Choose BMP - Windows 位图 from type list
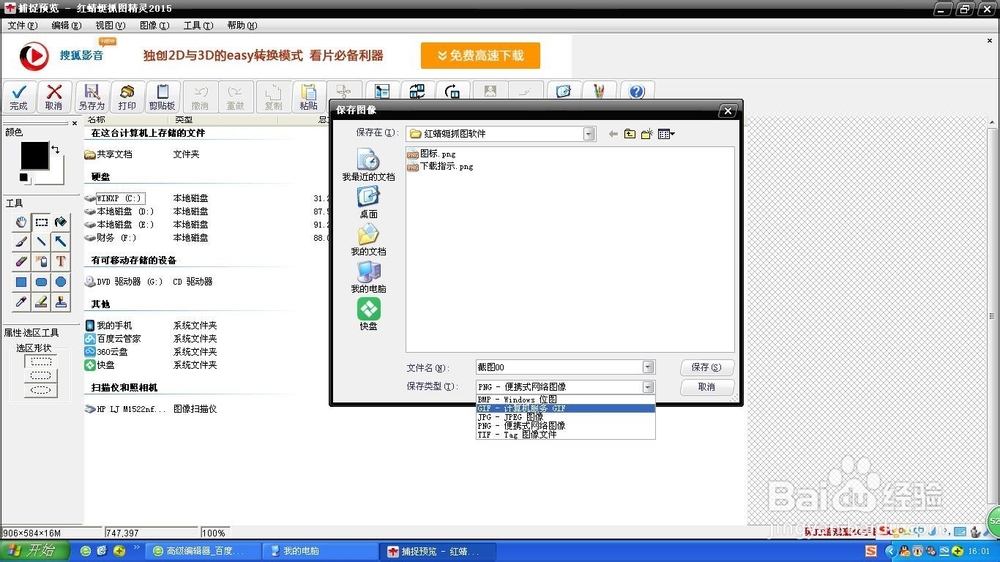 [x=565, y=399]
